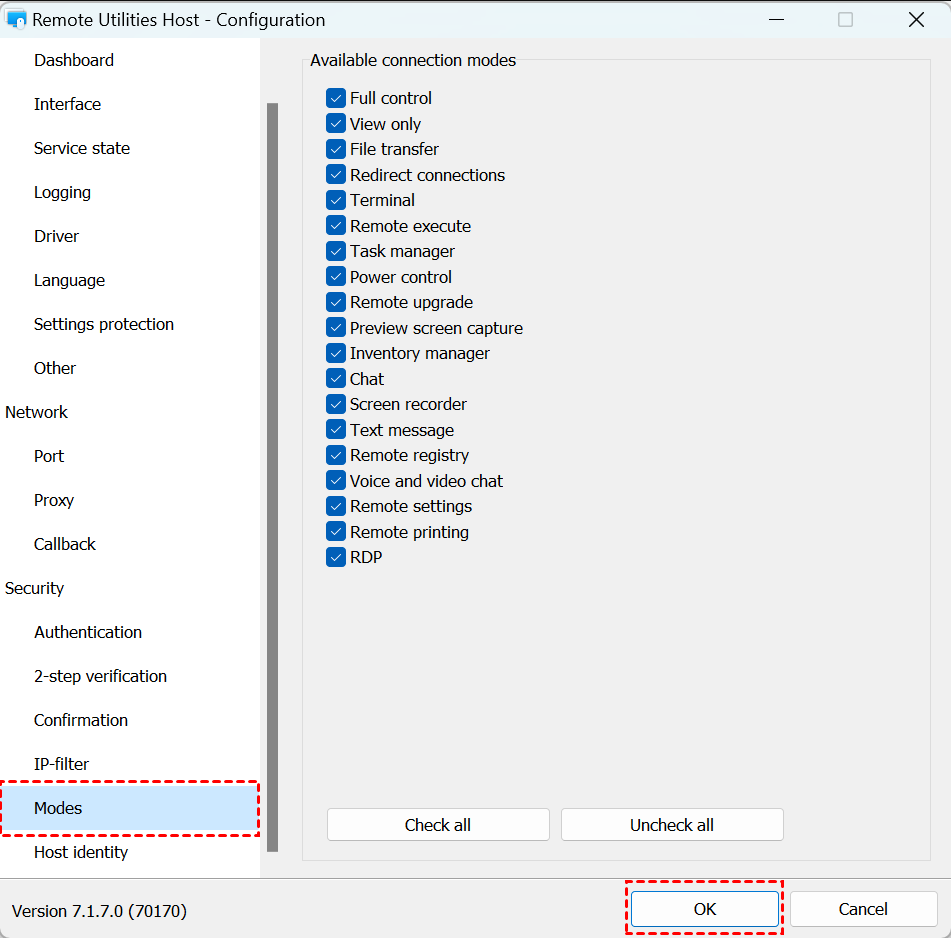The width and height of the screenshot is (951, 938).
Task: Select Authentication under Security
Action: [x=88, y=632]
